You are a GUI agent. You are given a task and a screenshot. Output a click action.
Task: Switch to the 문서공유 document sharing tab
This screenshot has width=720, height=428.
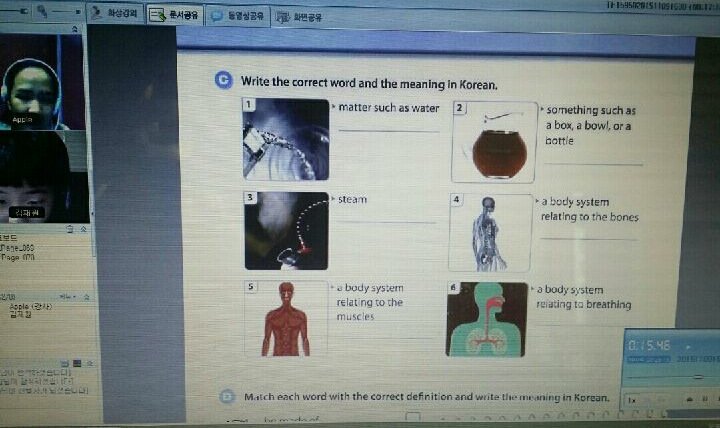pos(176,15)
